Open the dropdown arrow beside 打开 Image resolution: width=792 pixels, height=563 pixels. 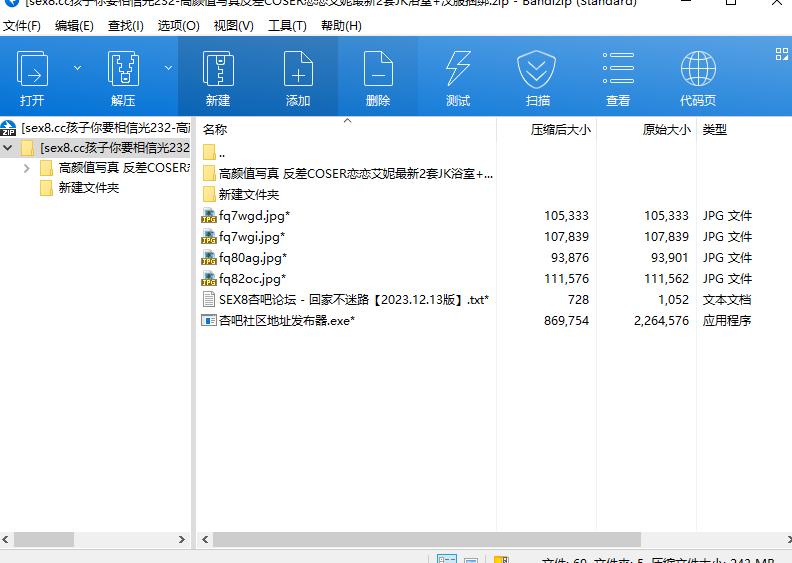[x=77, y=68]
